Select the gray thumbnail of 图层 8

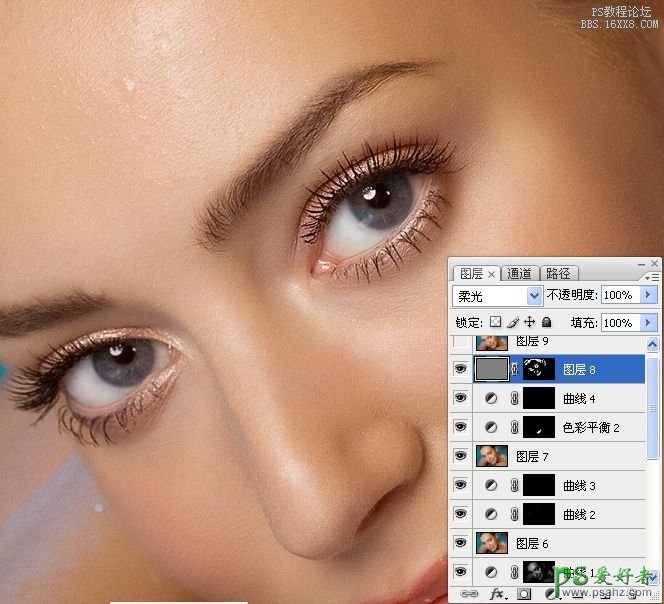[492, 369]
